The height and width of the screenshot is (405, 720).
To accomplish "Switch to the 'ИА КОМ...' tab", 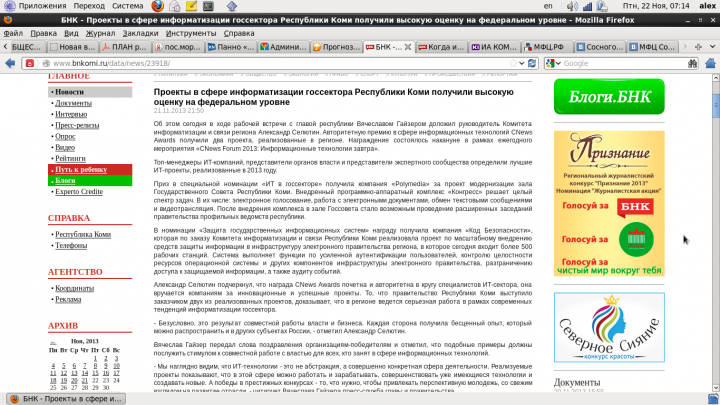I will pyautogui.click(x=494, y=47).
